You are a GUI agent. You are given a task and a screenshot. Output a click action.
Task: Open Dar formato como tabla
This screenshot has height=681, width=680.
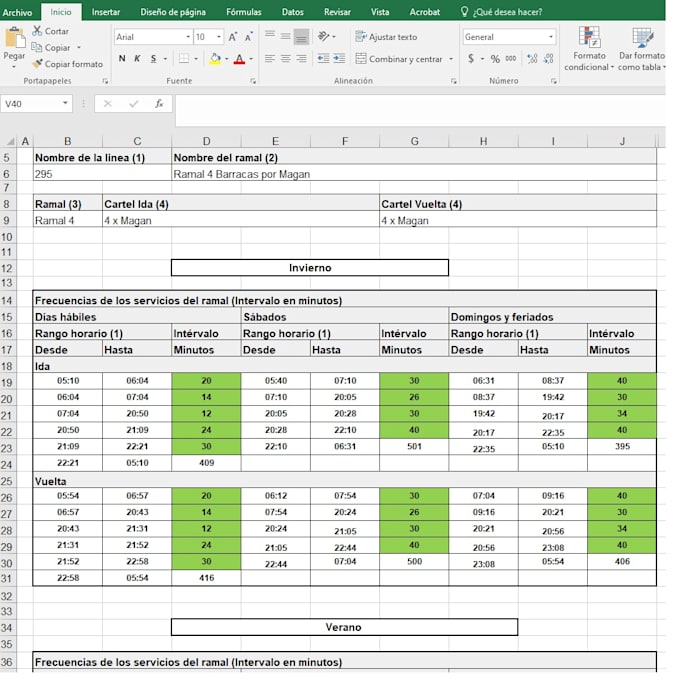click(x=641, y=48)
